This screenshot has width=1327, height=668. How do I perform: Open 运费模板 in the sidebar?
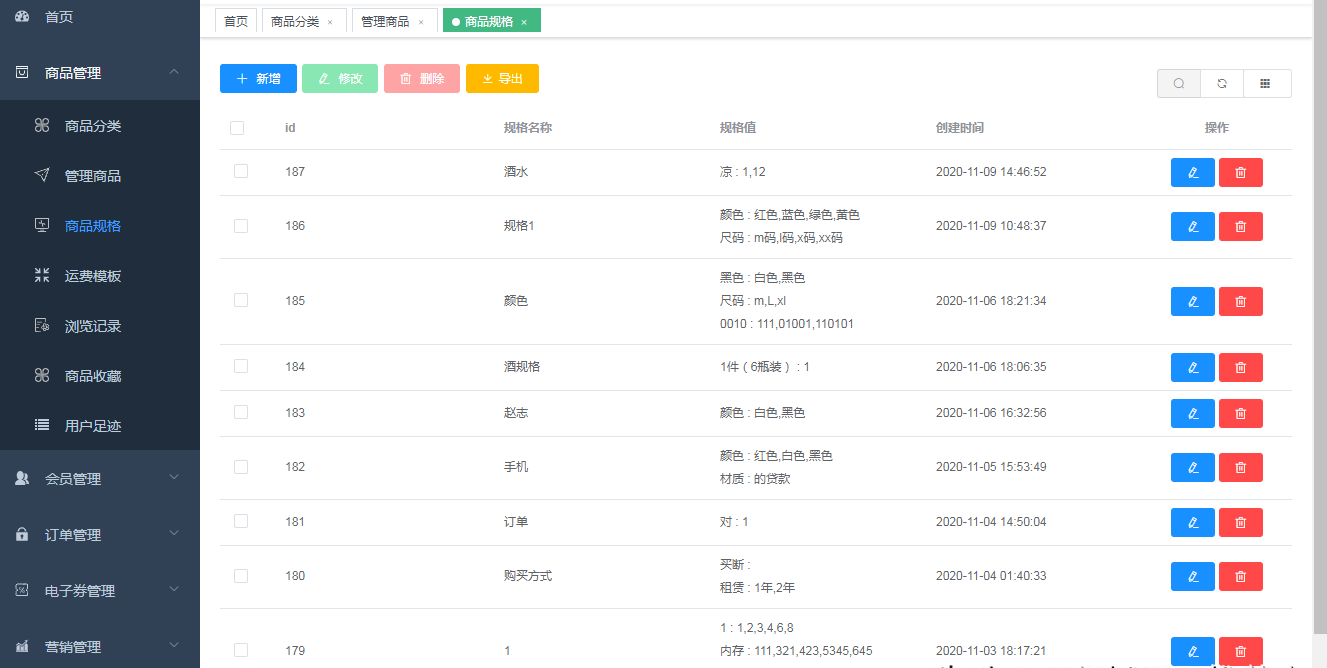pyautogui.click(x=93, y=276)
